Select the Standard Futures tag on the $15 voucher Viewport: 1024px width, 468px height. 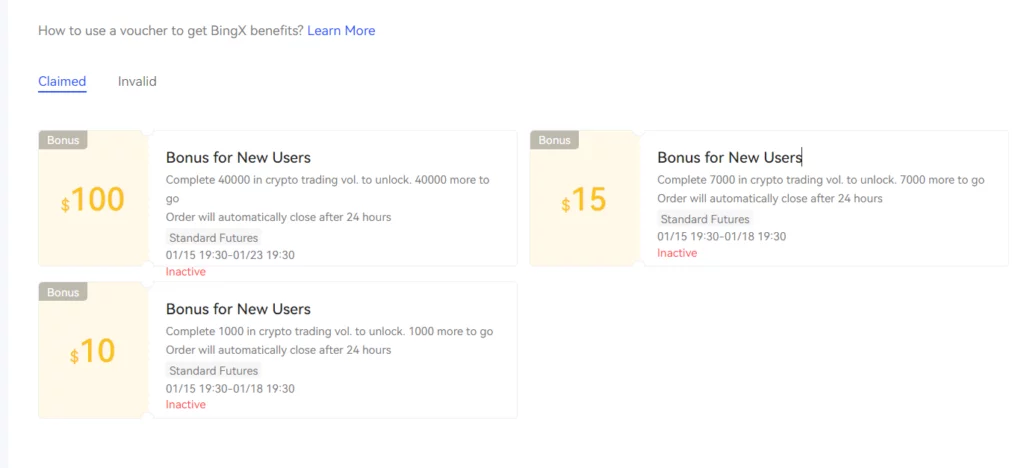(705, 219)
